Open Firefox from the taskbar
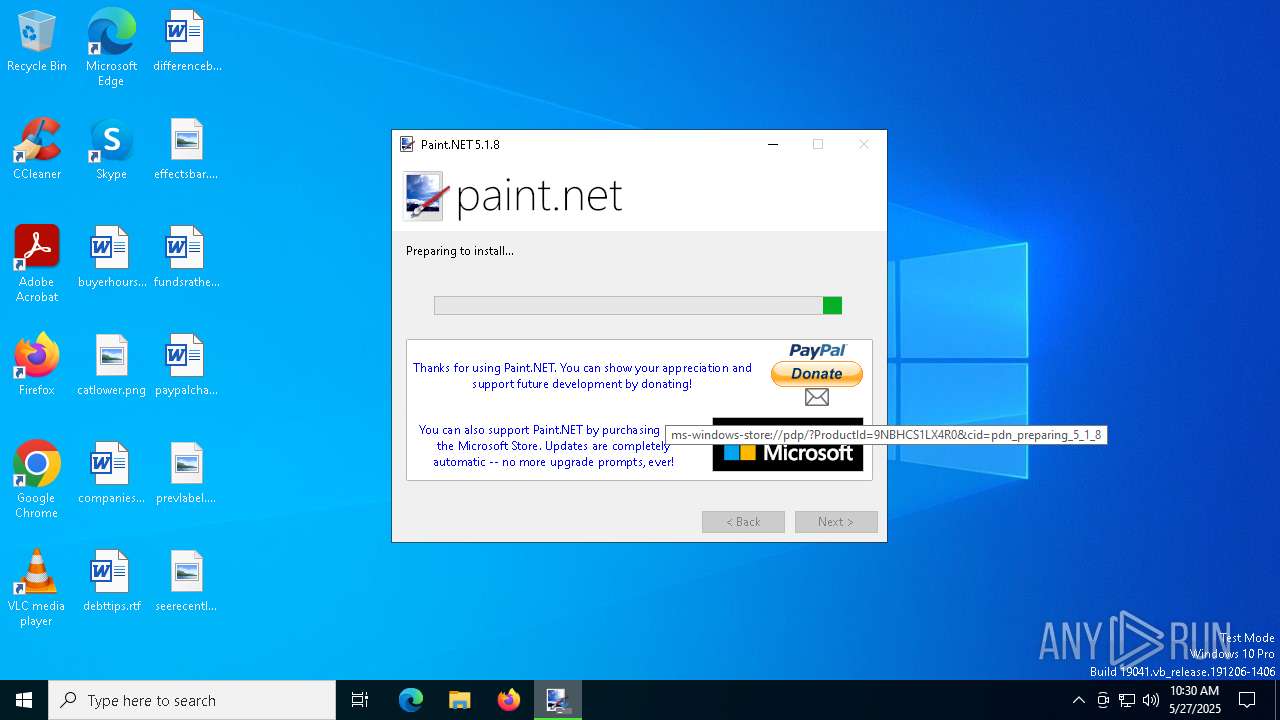Screen dimensions: 1280x720 pos(509,700)
